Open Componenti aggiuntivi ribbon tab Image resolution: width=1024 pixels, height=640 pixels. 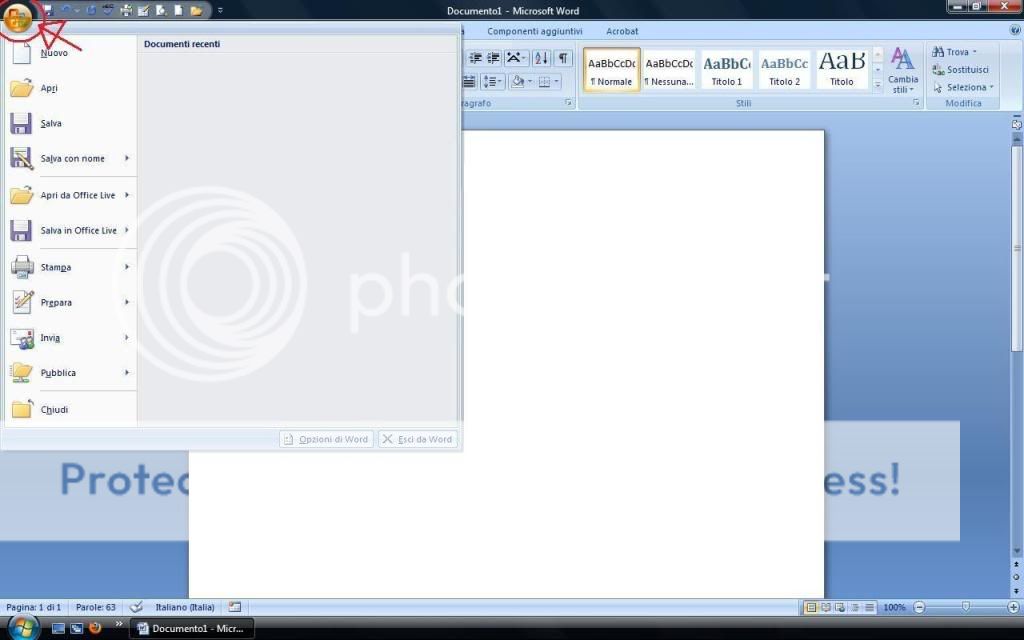[x=534, y=31]
